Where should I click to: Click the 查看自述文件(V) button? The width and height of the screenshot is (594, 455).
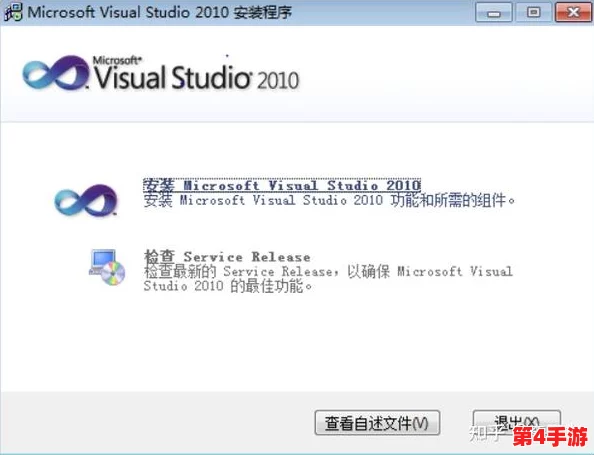pyautogui.click(x=377, y=423)
